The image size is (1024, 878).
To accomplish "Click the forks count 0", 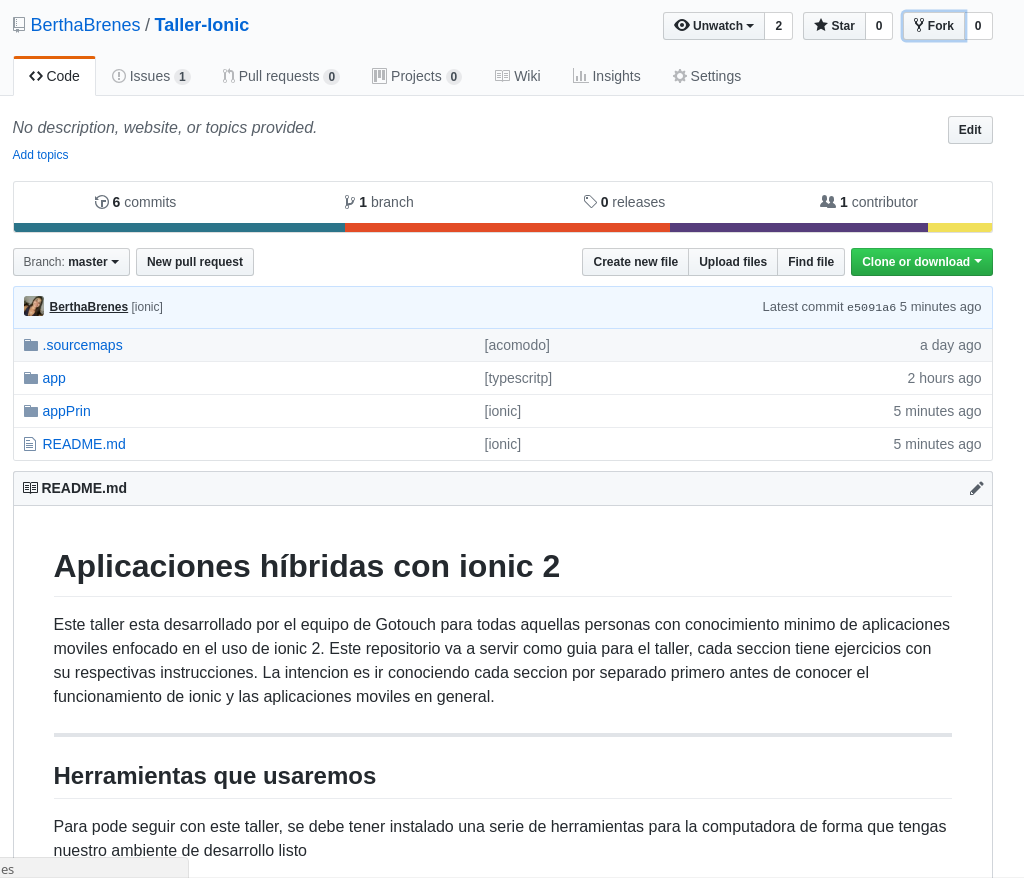I will (978, 25).
